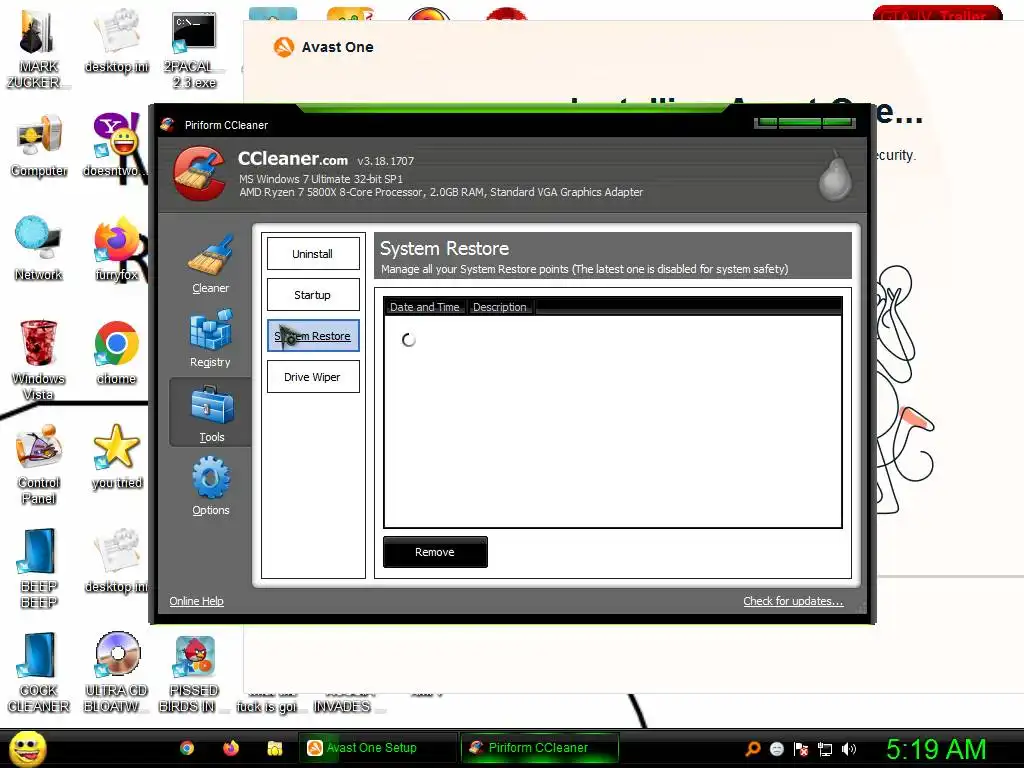The image size is (1024, 768).
Task: Click the Check for updates link
Action: pyautogui.click(x=793, y=601)
